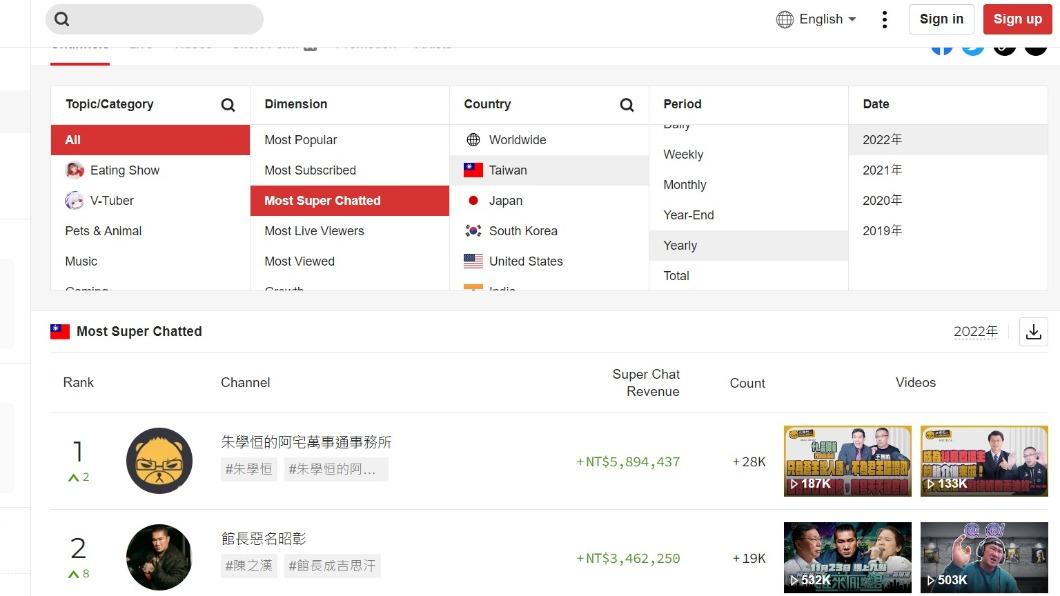Select United States in country list
The width and height of the screenshot is (1060, 596).
[549, 262]
